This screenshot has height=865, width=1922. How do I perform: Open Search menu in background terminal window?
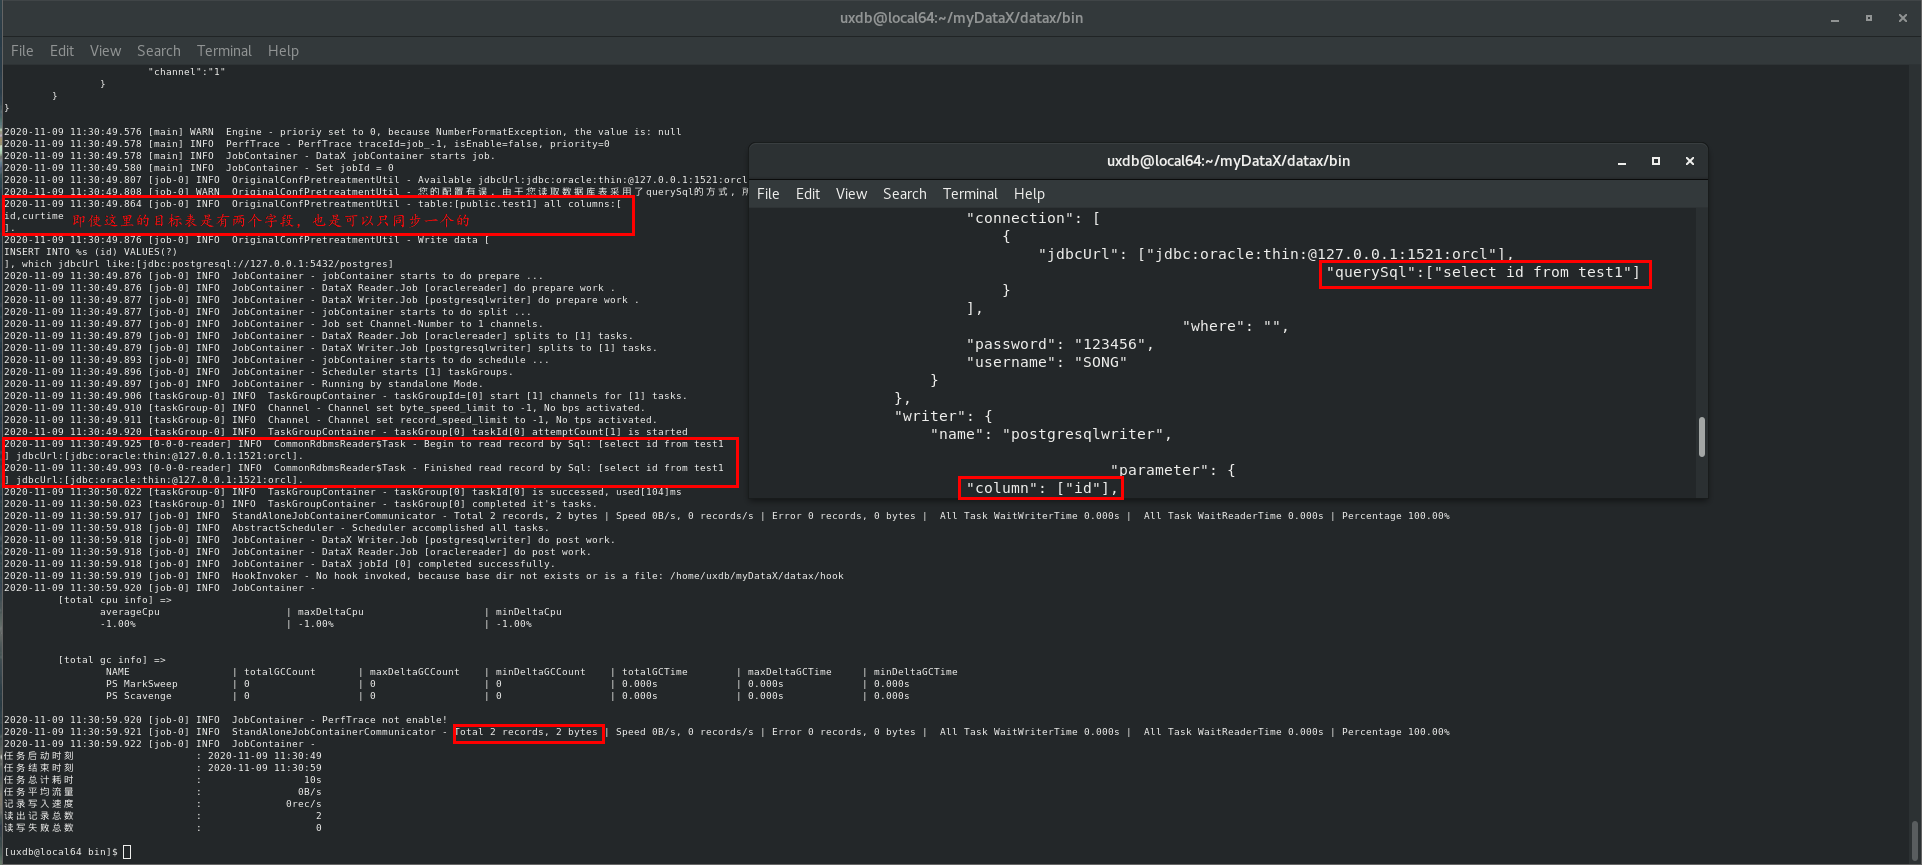159,51
